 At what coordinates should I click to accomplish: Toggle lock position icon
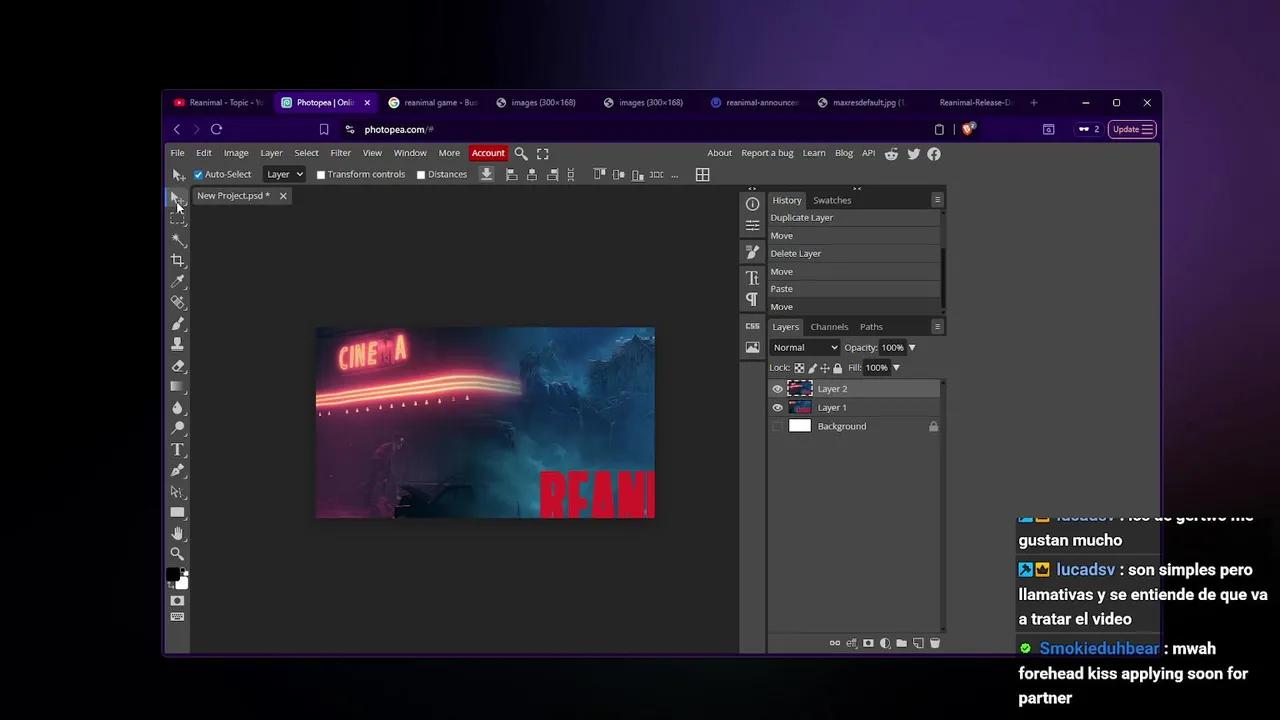pyautogui.click(x=825, y=368)
